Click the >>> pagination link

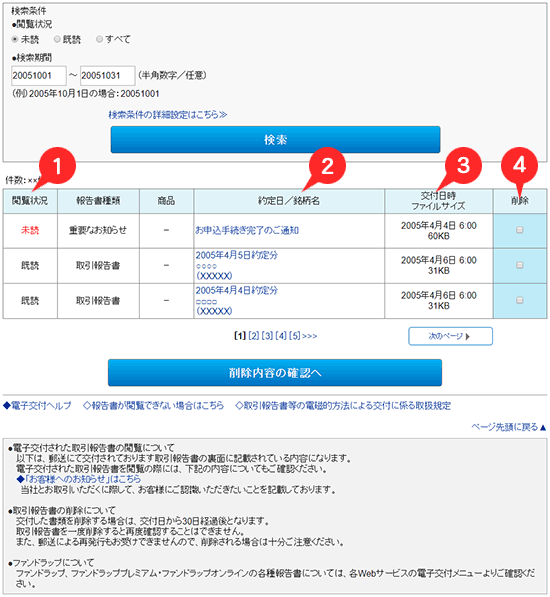click(309, 336)
